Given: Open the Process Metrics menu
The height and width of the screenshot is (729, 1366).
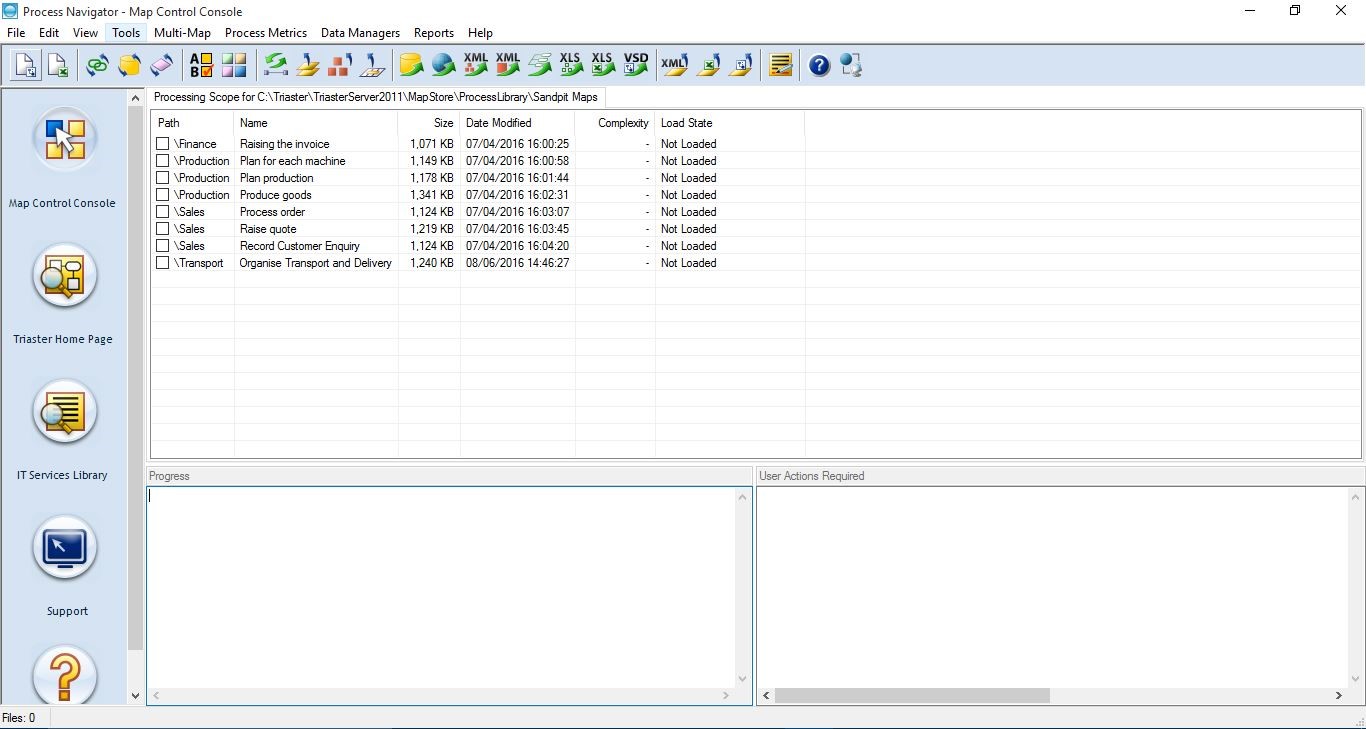Looking at the screenshot, I should click(266, 32).
